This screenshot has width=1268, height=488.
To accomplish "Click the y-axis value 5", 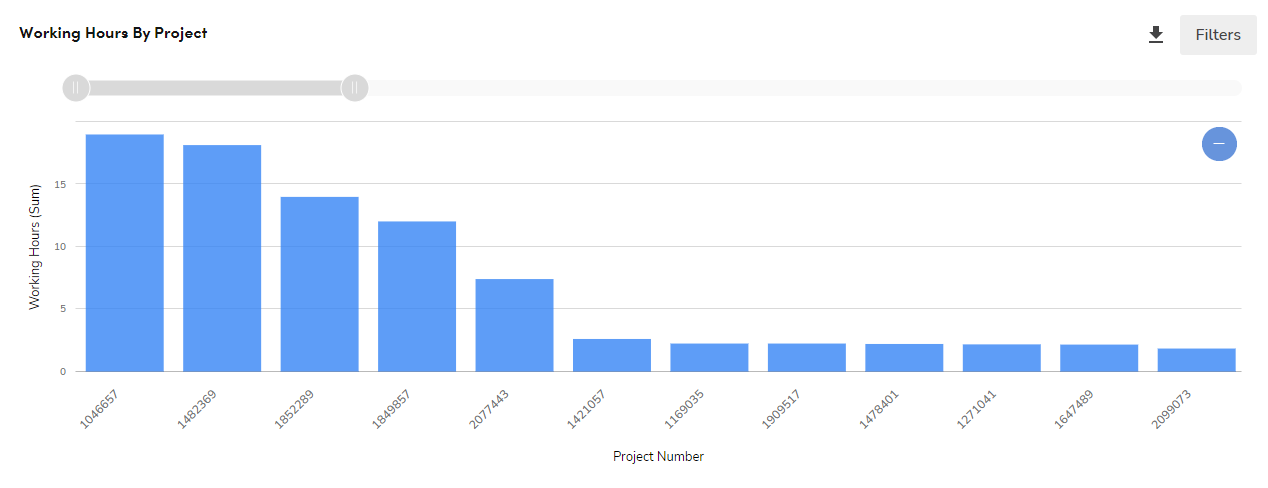I will [x=63, y=309].
